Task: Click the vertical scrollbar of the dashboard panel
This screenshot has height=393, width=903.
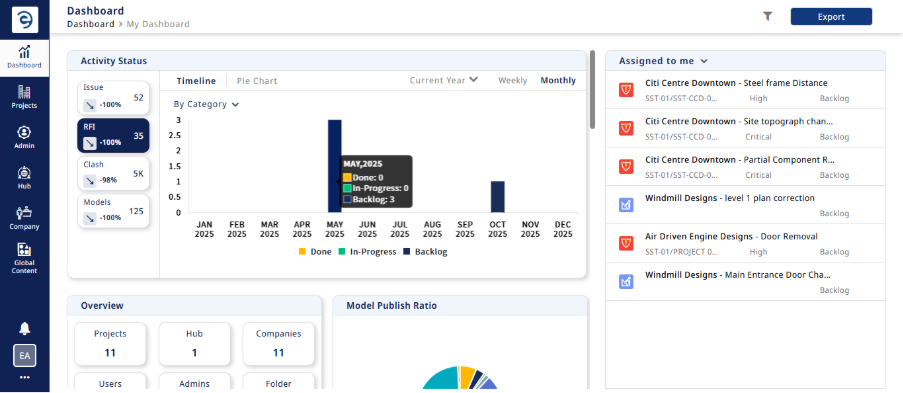Action: (592, 90)
